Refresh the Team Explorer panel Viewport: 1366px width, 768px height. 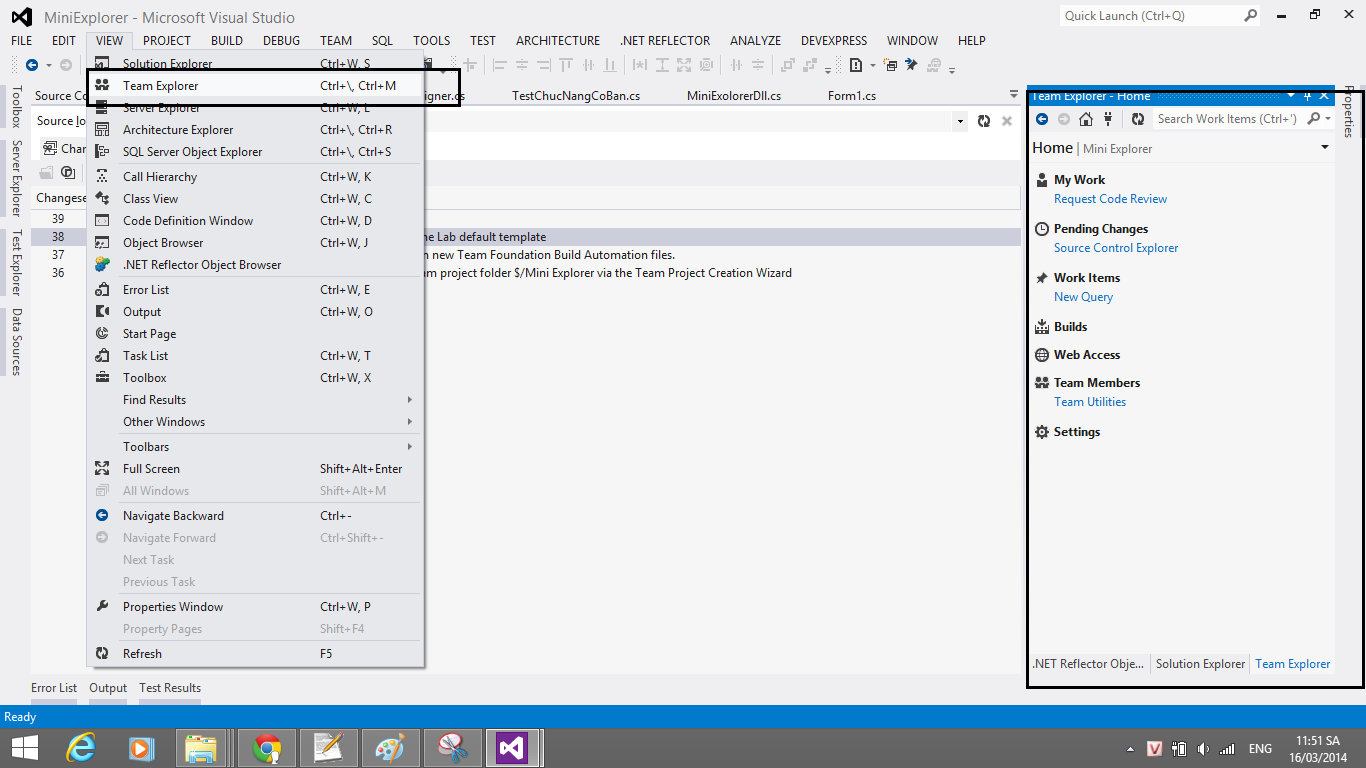pyautogui.click(x=1138, y=119)
